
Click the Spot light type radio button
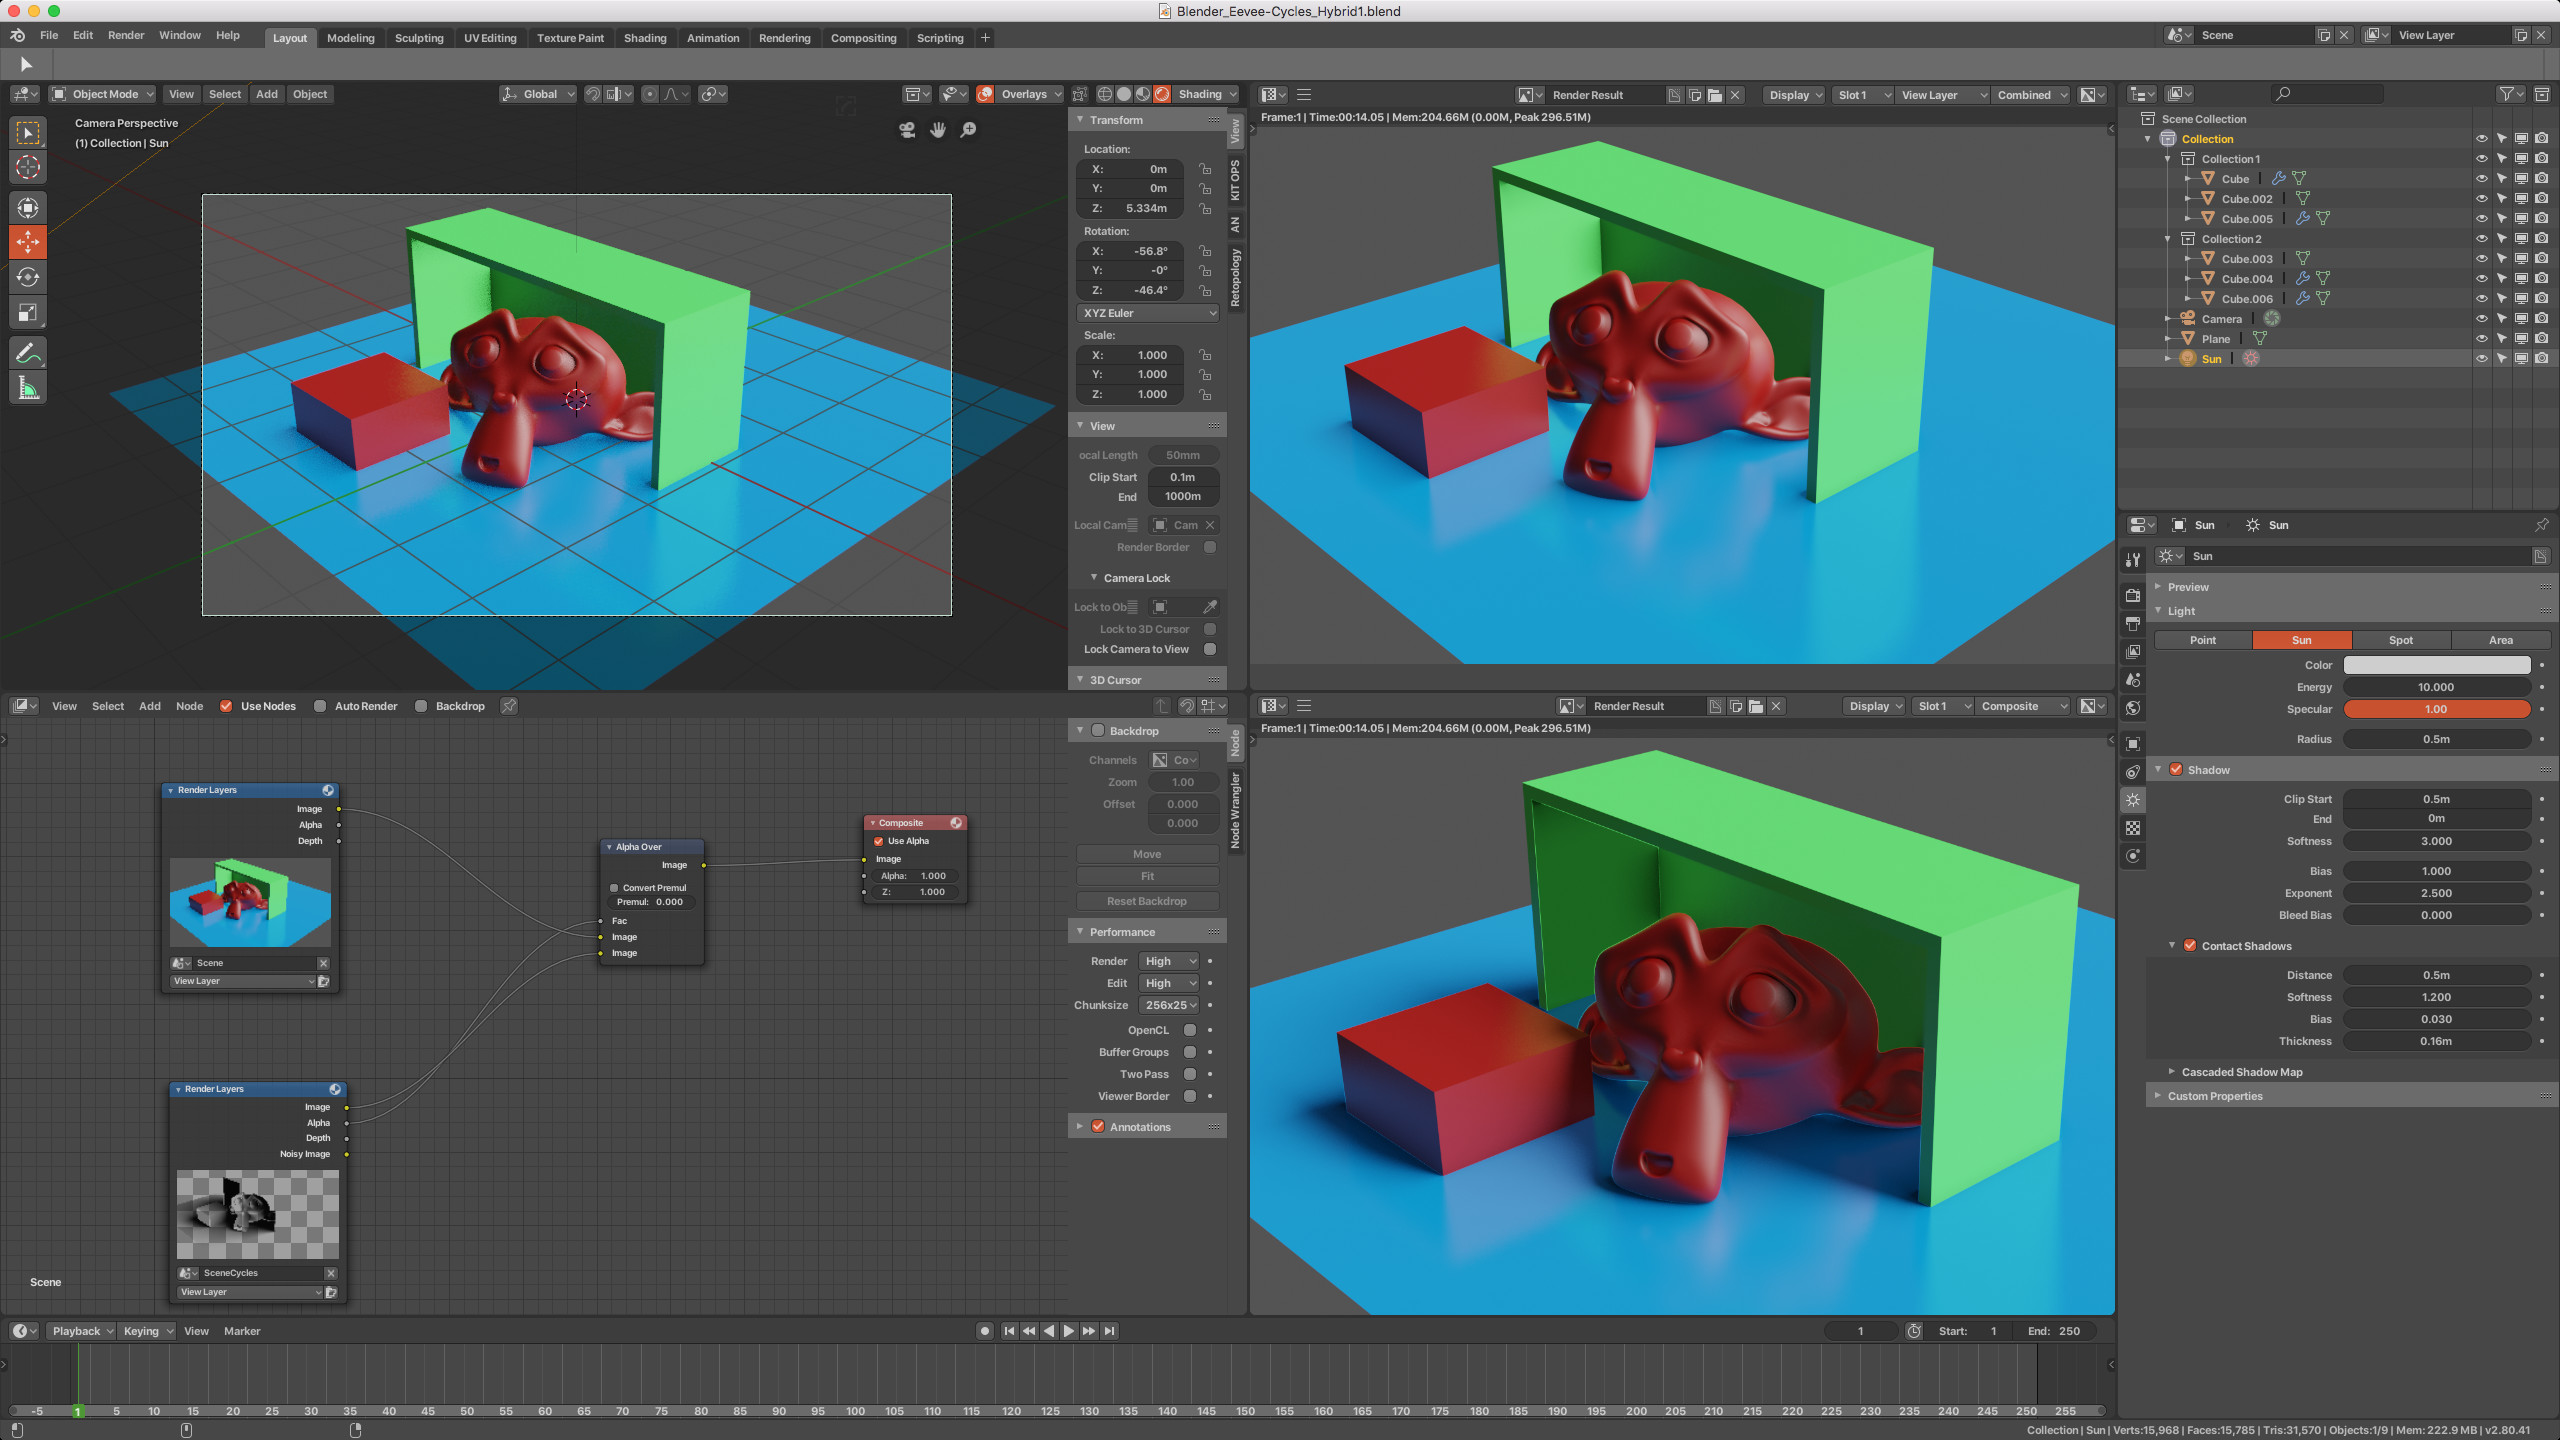click(x=2400, y=638)
